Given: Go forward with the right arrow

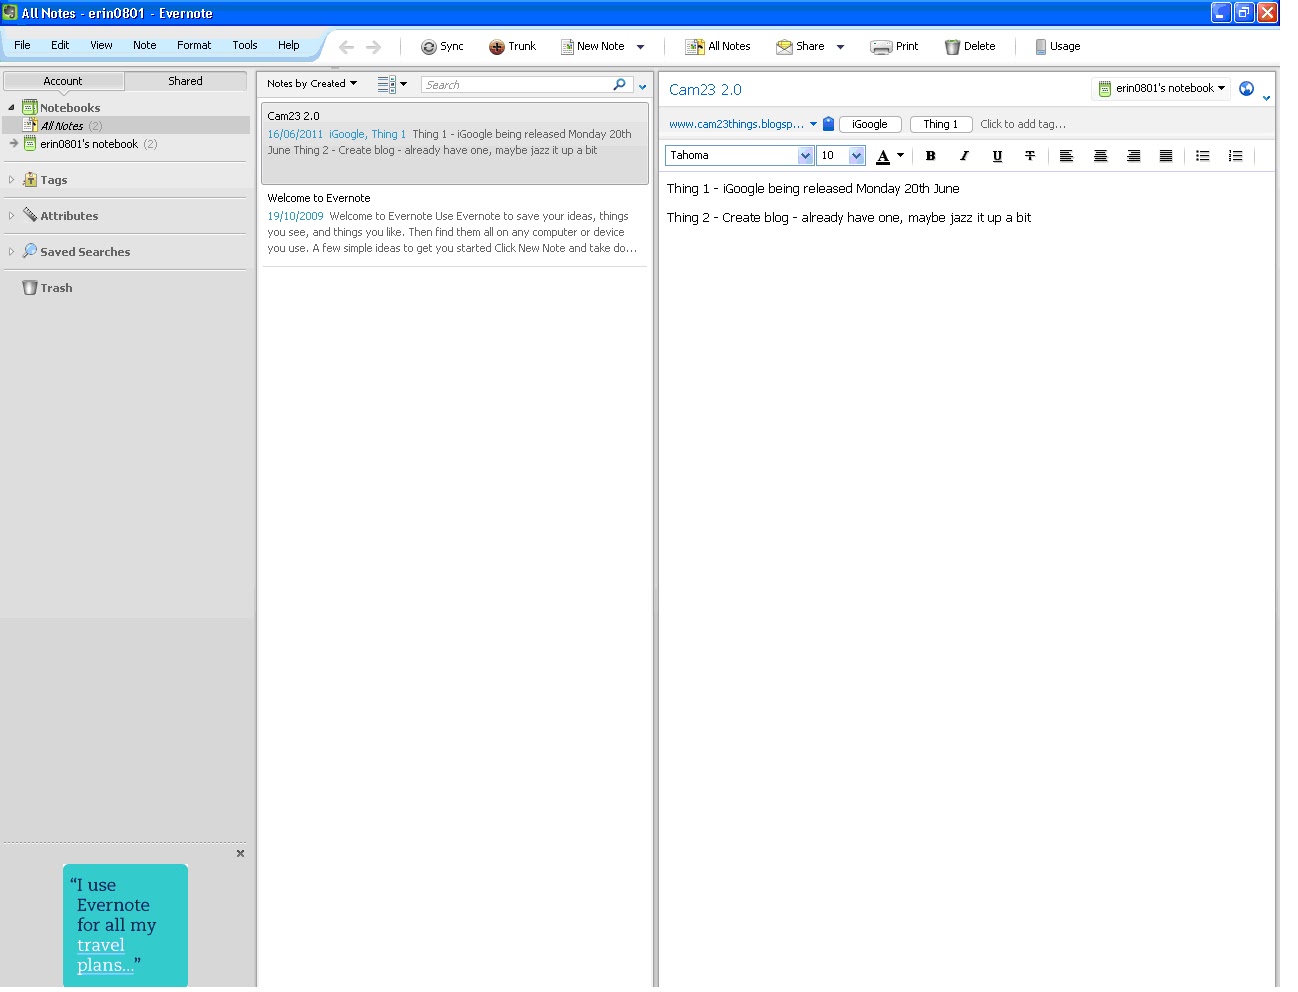Looking at the screenshot, I should click(x=373, y=47).
